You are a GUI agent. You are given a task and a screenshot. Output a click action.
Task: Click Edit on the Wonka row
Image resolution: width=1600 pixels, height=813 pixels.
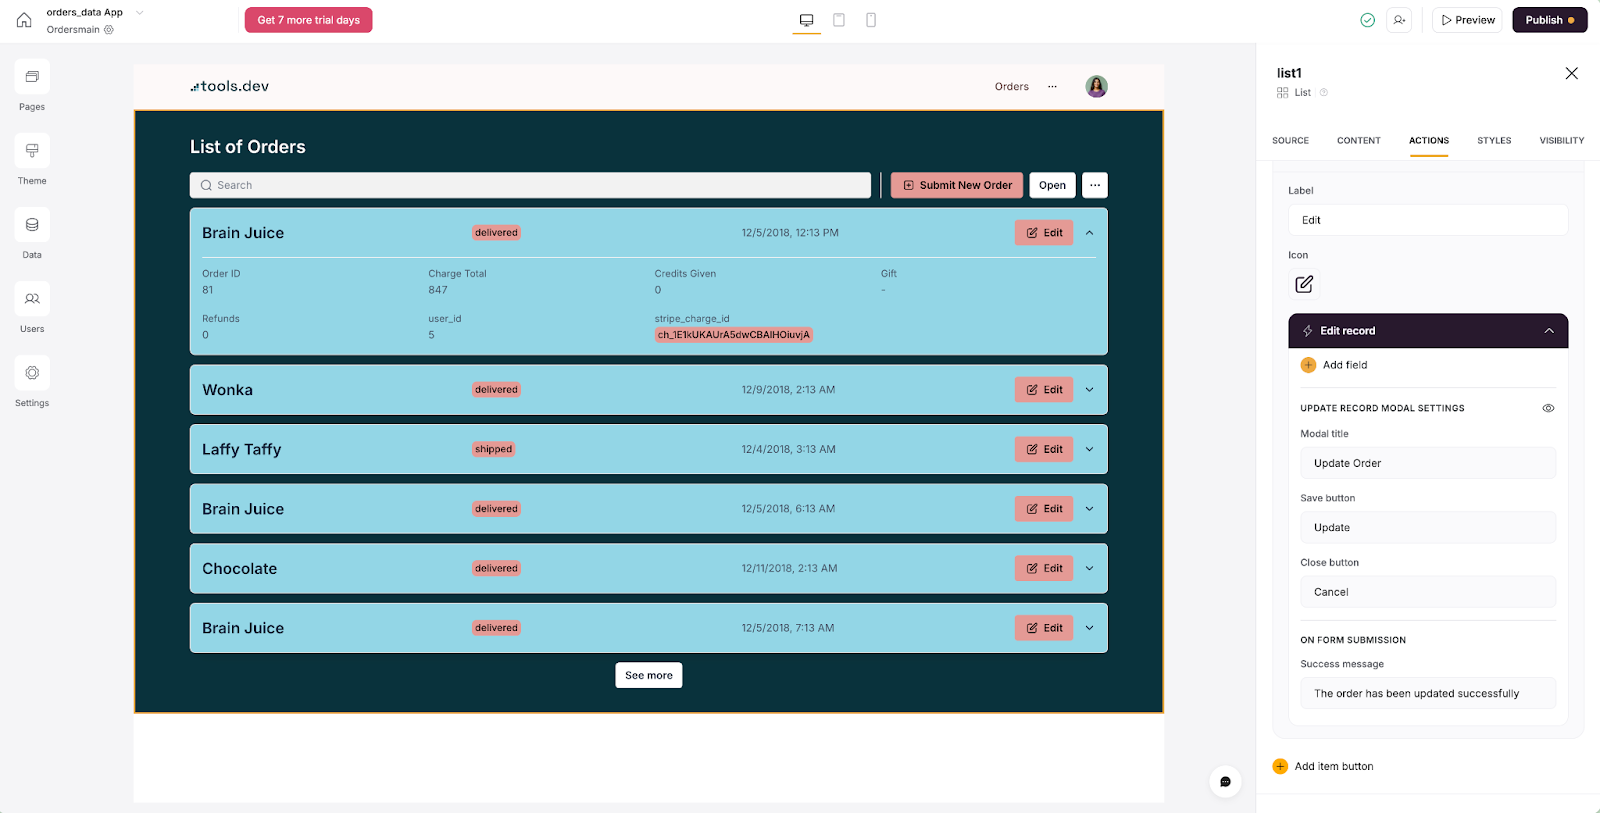pos(1044,390)
